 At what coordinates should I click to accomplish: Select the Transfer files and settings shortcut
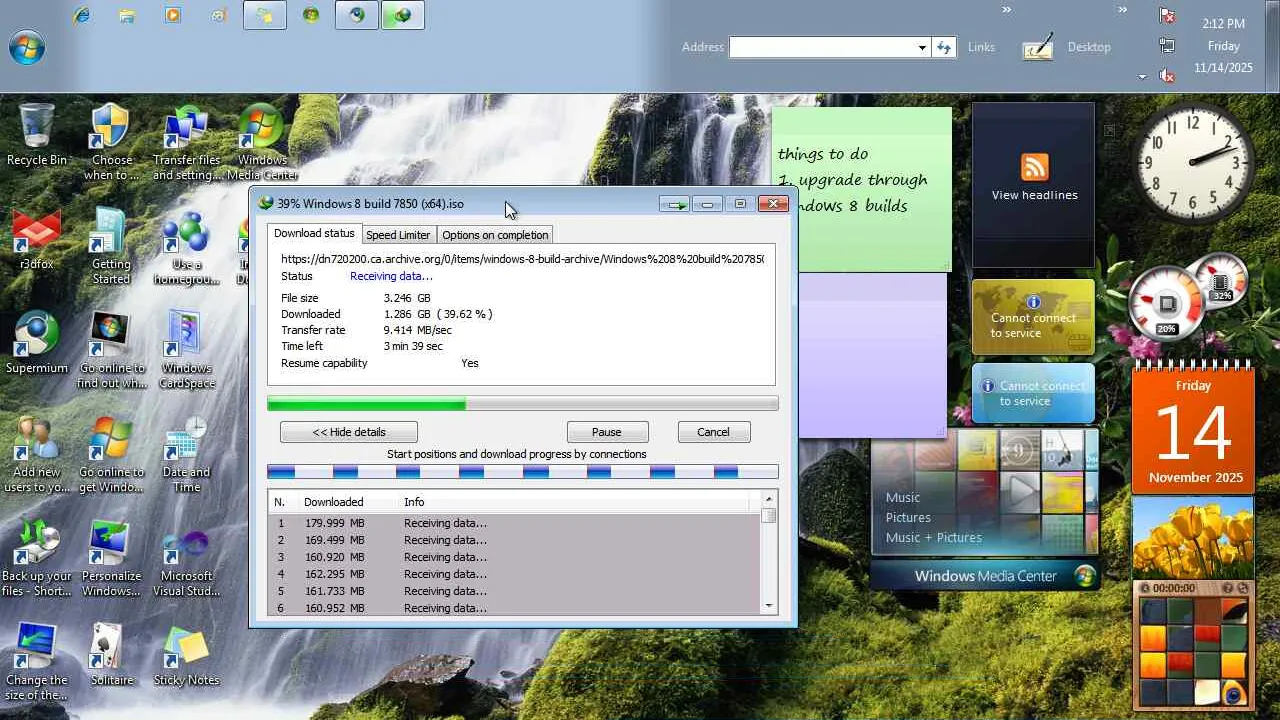coord(187,143)
